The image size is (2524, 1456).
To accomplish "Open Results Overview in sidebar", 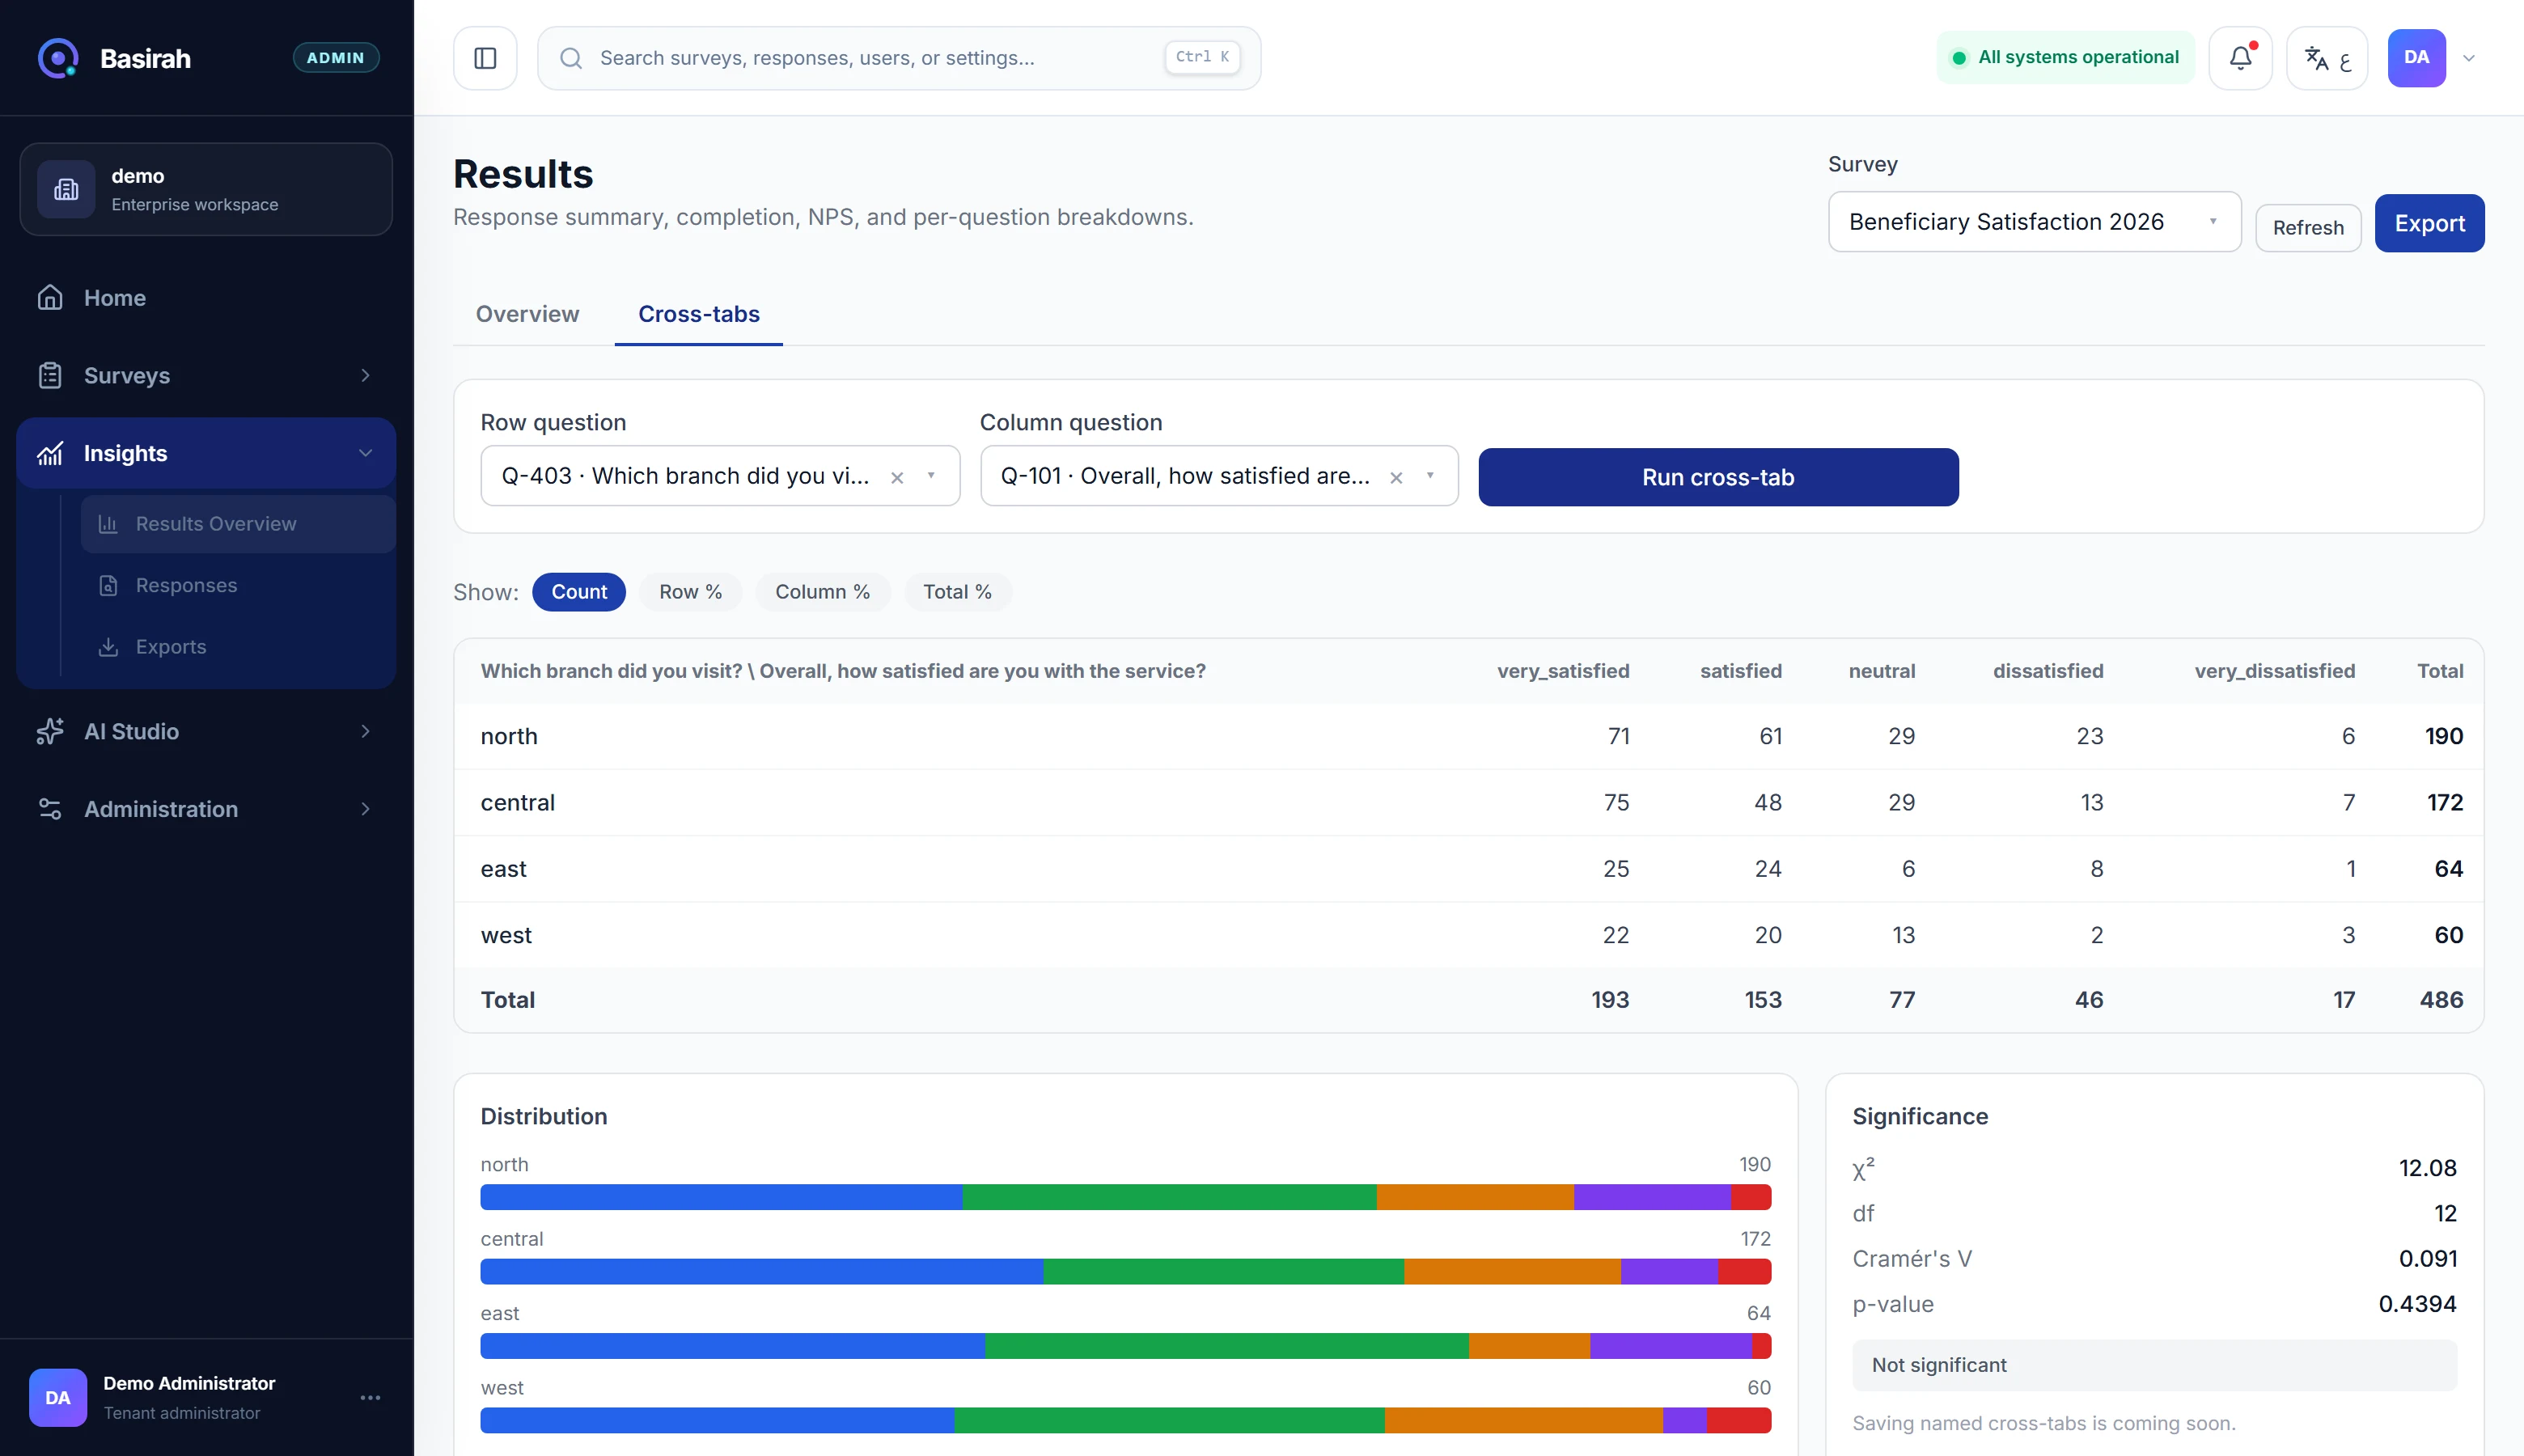I will coord(238,524).
